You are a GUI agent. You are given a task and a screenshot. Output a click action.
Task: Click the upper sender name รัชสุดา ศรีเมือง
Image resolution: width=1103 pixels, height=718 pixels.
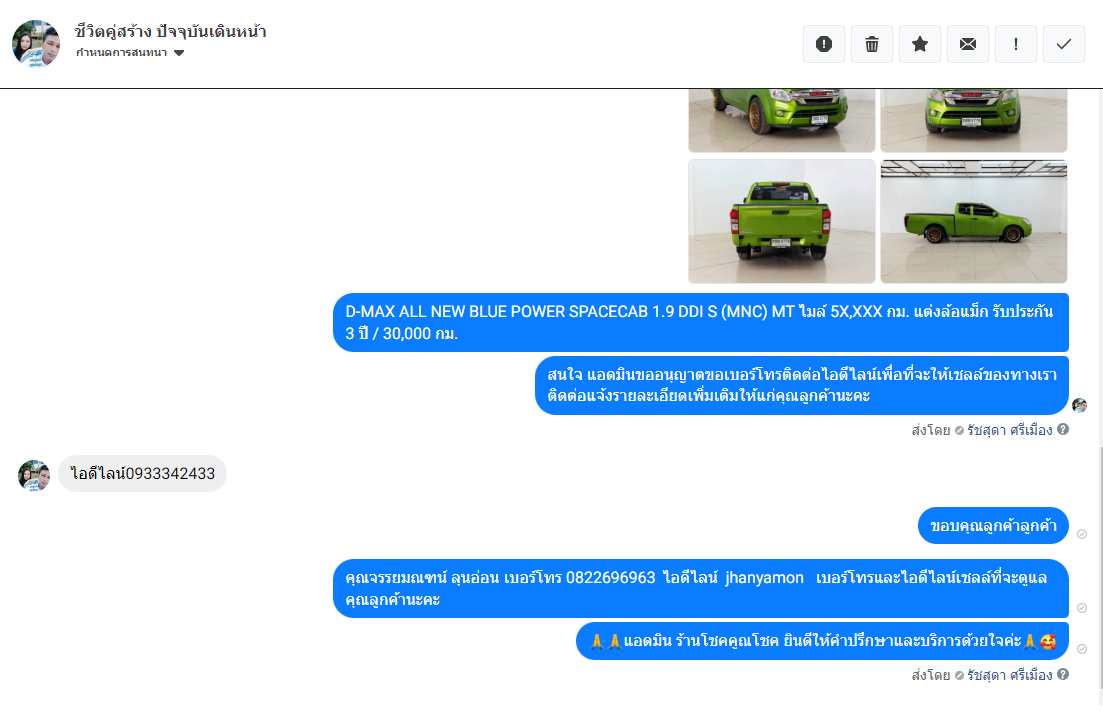click(x=1009, y=430)
